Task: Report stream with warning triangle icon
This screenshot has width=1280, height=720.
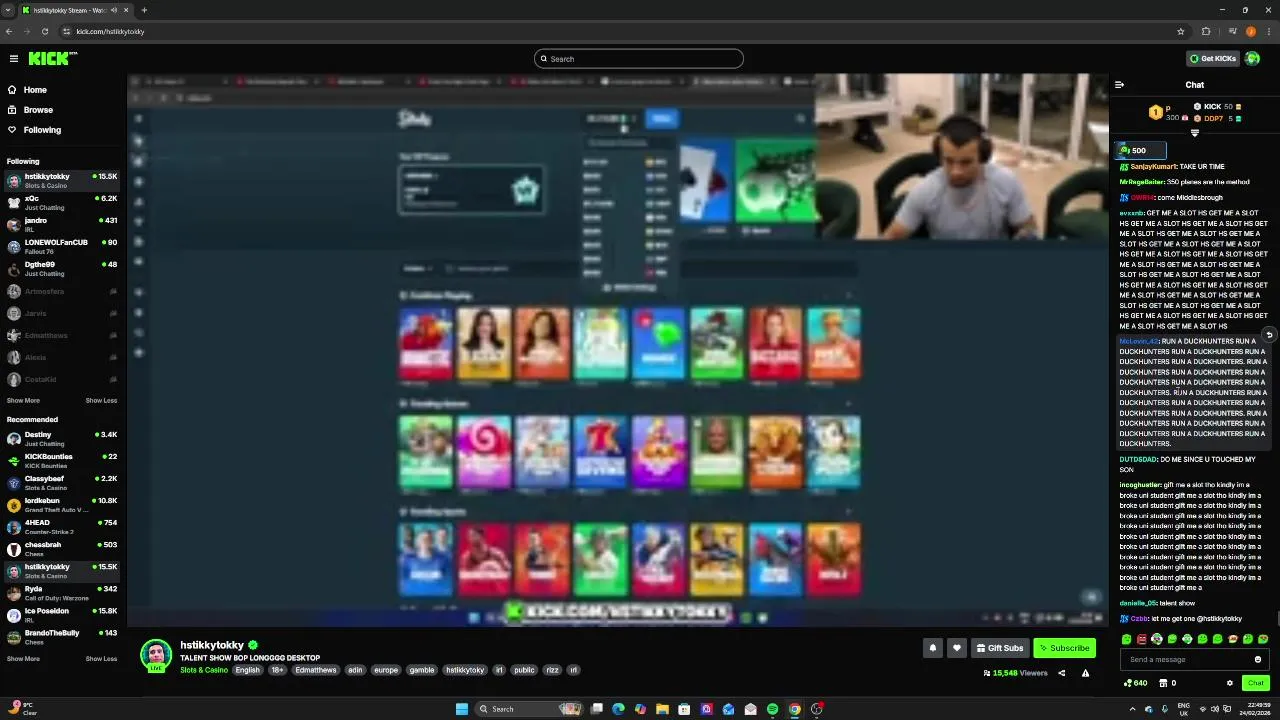Action: (x=1085, y=673)
